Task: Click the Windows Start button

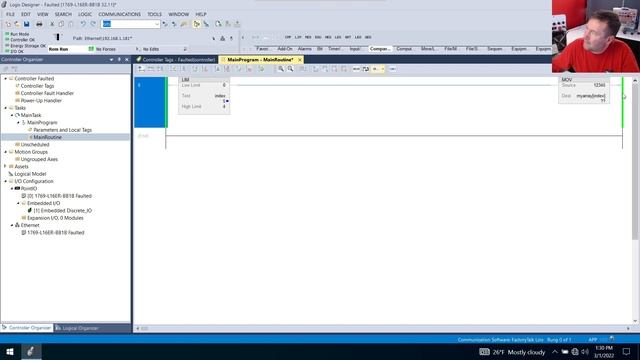Action: tap(10, 351)
